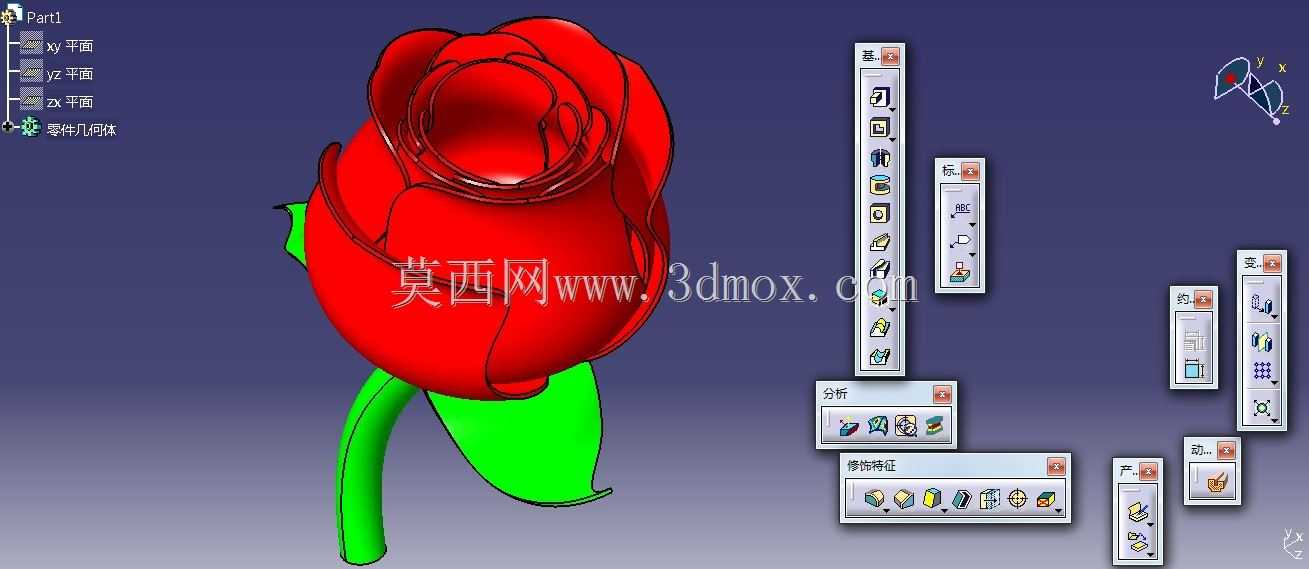
Task: Select the Shell tool
Action: (x=962, y=498)
